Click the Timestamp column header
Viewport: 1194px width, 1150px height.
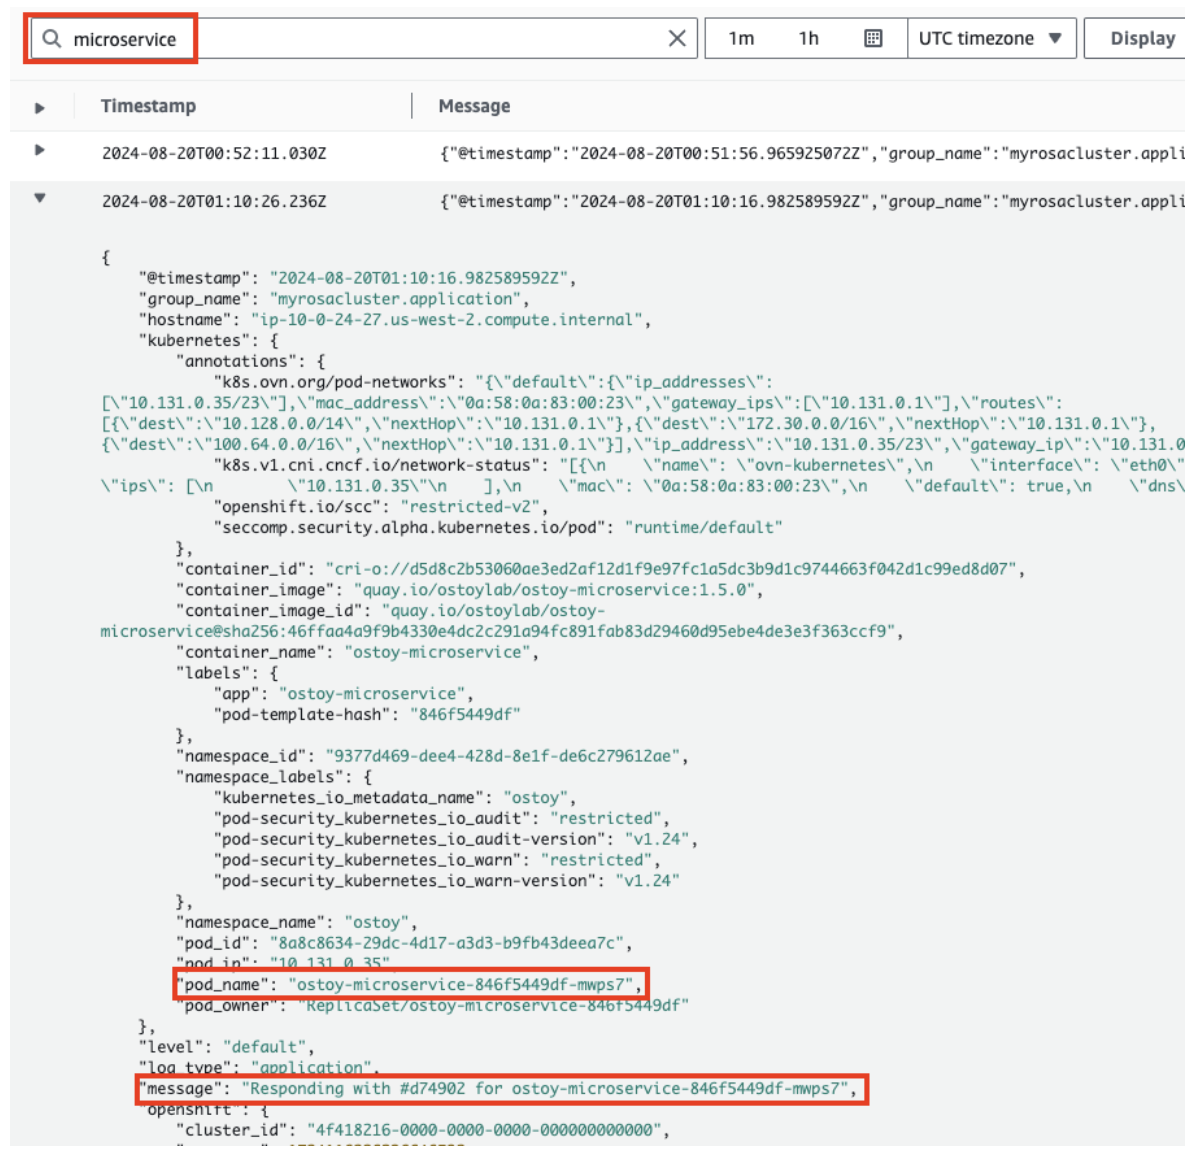[148, 106]
